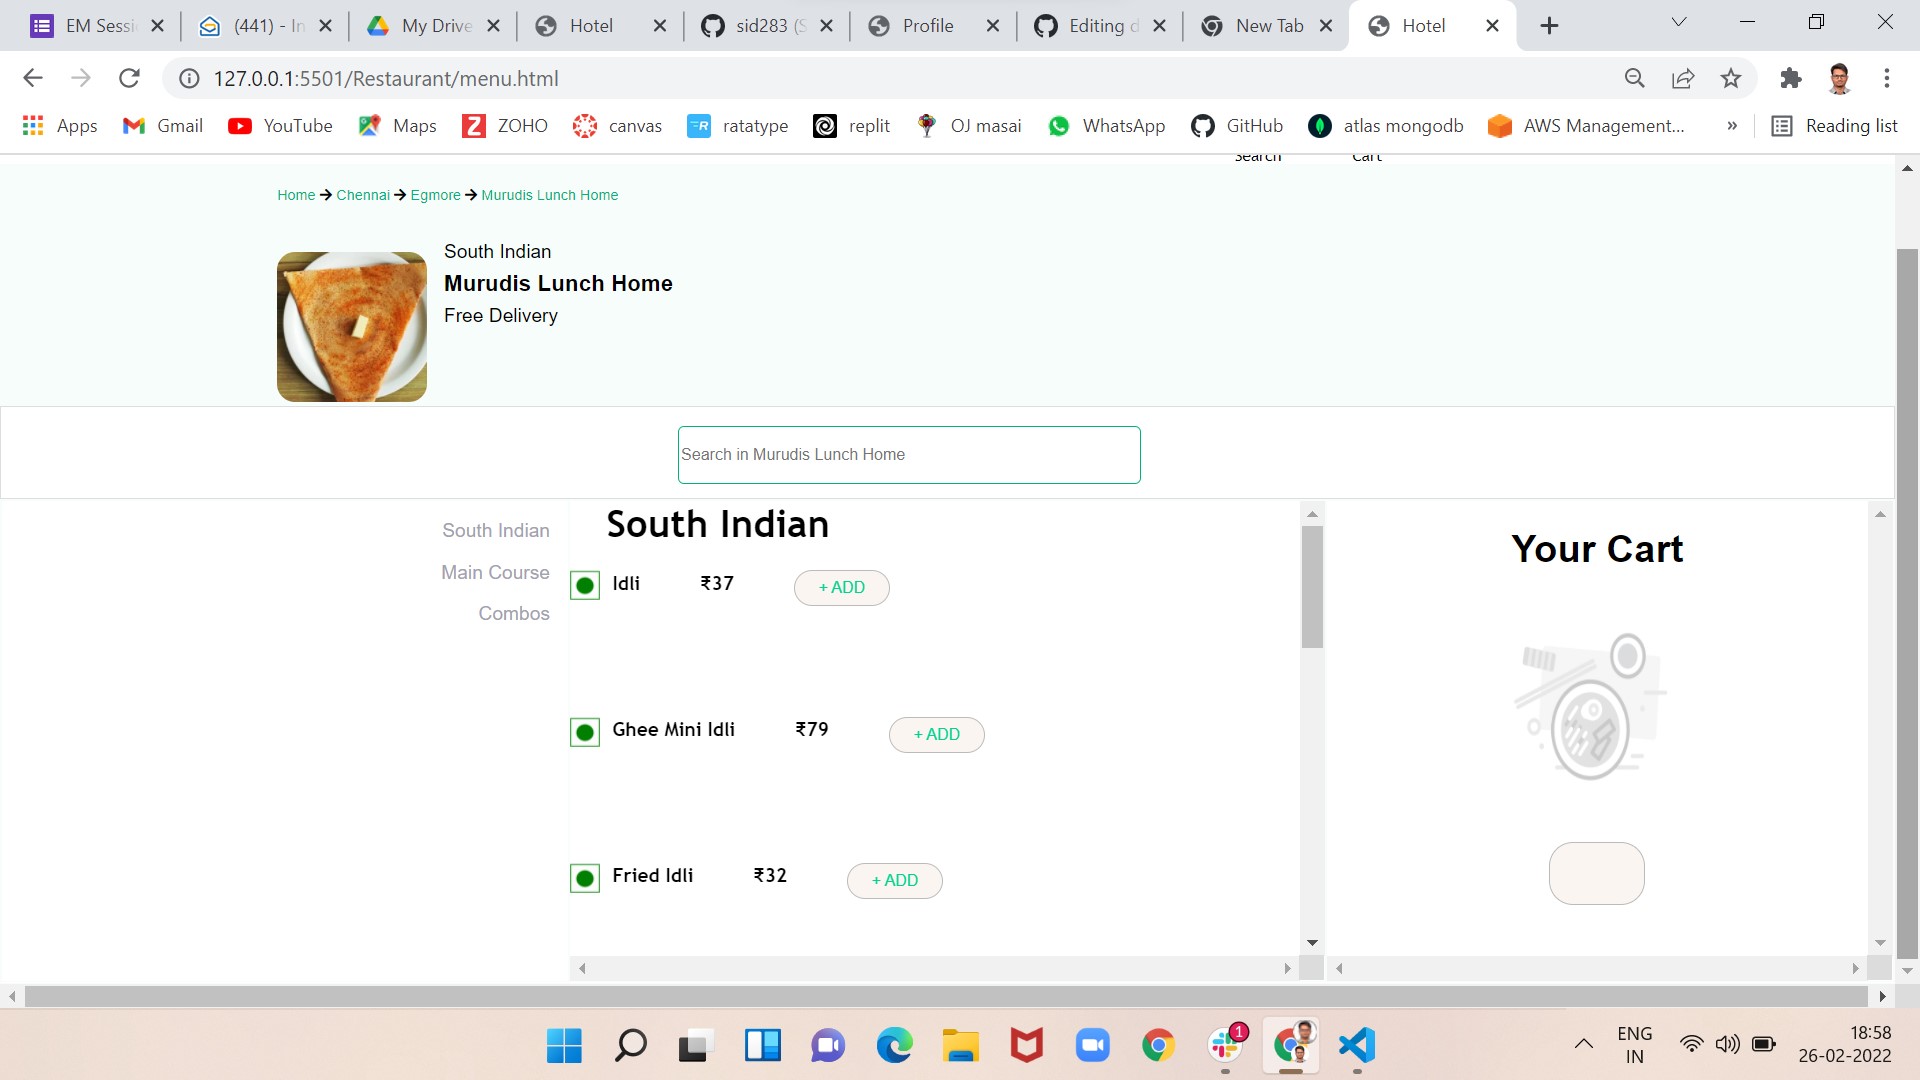This screenshot has width=1920, height=1080.
Task: Select the Main Course category
Action: pos(495,572)
